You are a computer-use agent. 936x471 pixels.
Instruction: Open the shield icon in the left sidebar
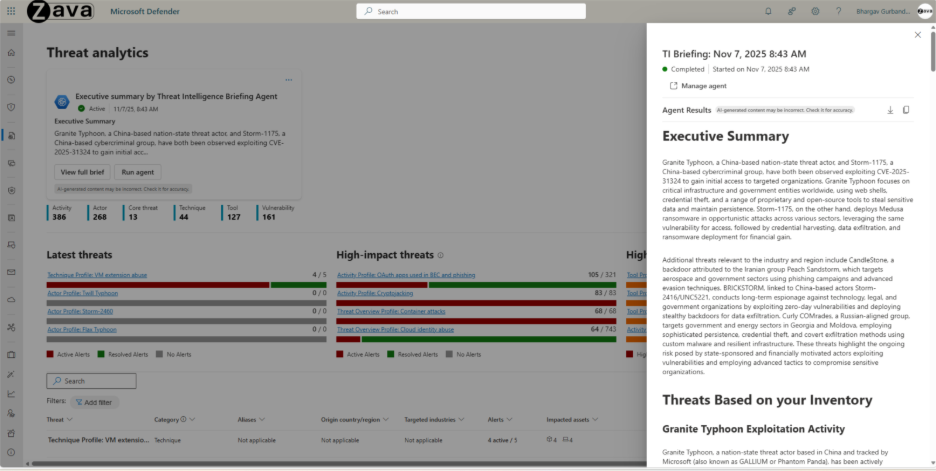point(11,107)
